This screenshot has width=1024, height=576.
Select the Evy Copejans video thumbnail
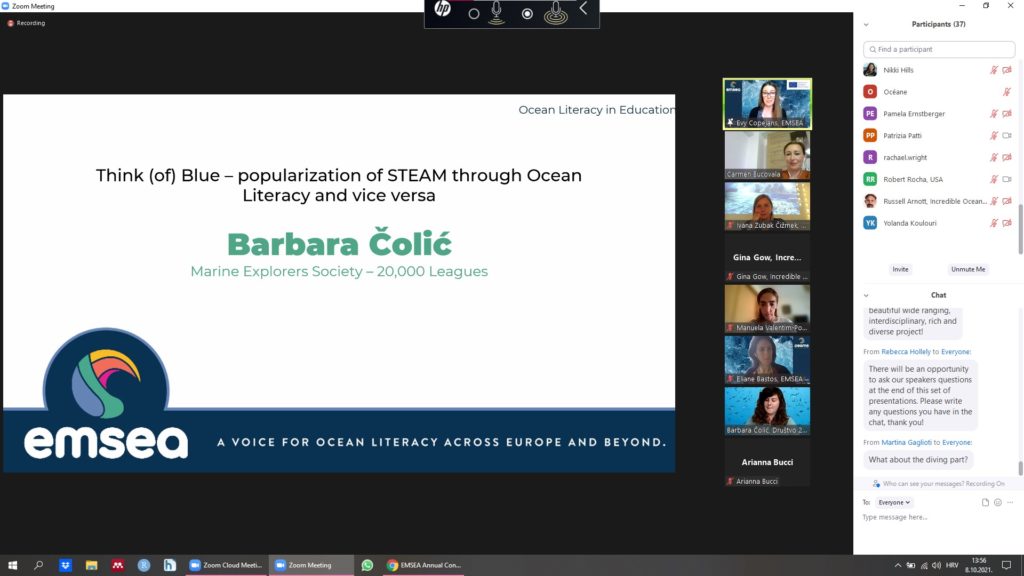[767, 104]
